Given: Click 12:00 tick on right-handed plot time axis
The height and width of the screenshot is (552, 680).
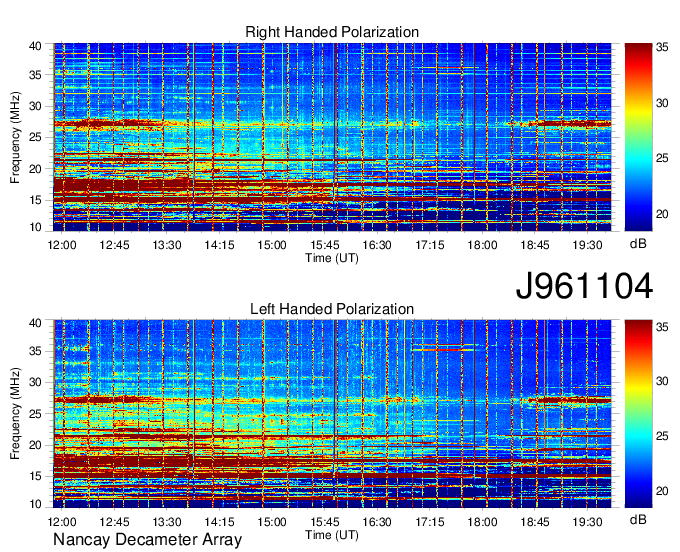Looking at the screenshot, I should (x=62, y=245).
